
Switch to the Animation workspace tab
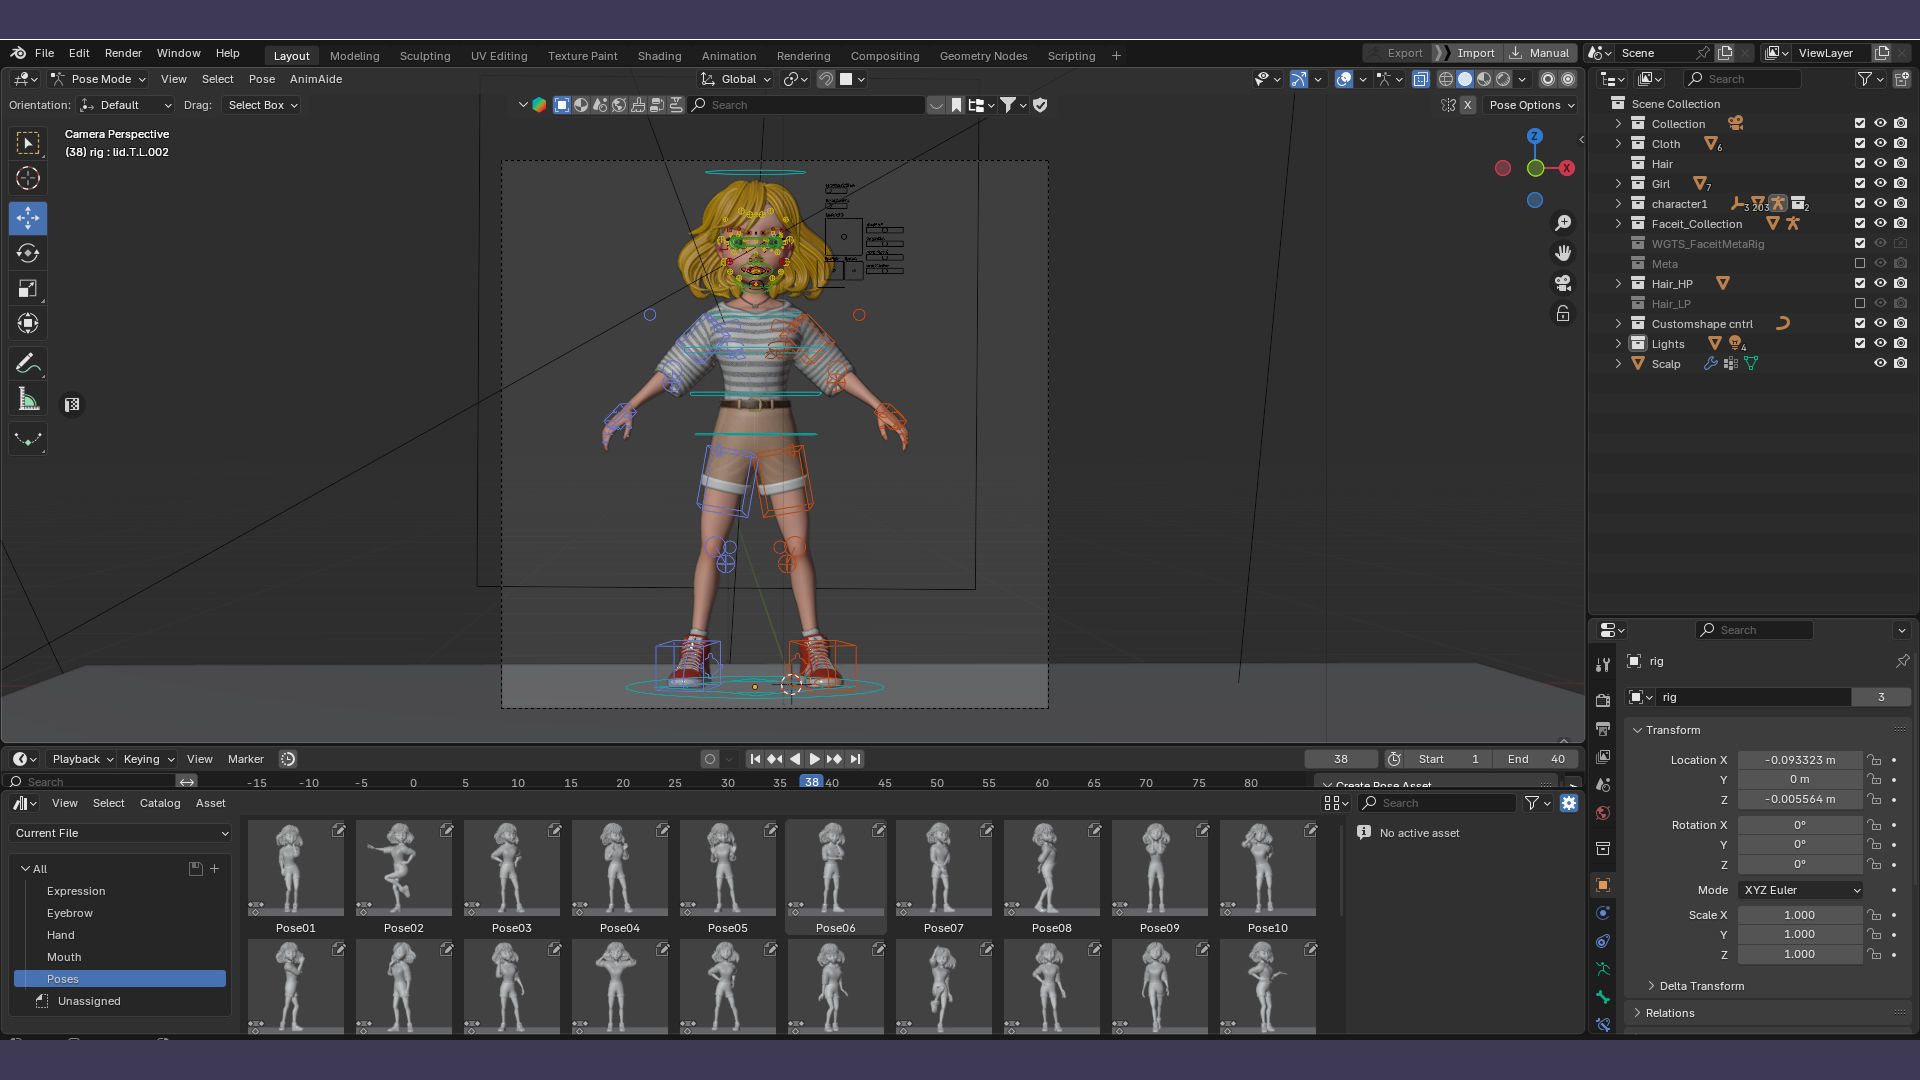pos(729,56)
